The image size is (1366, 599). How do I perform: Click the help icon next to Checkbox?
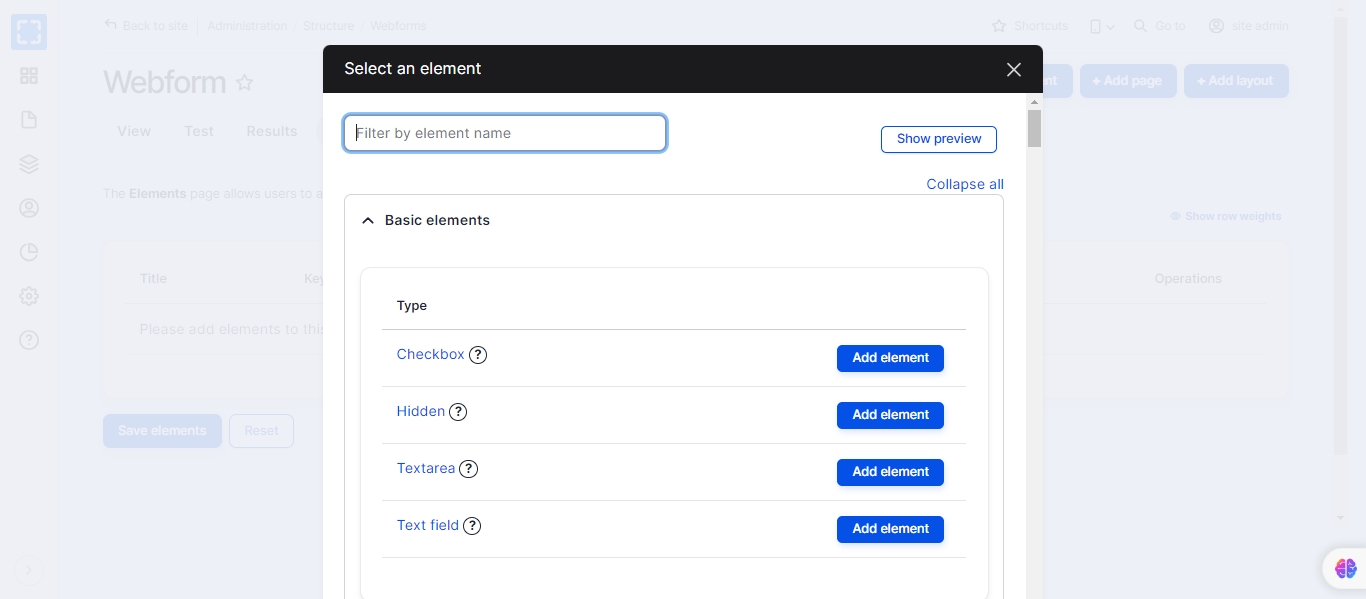coord(478,355)
